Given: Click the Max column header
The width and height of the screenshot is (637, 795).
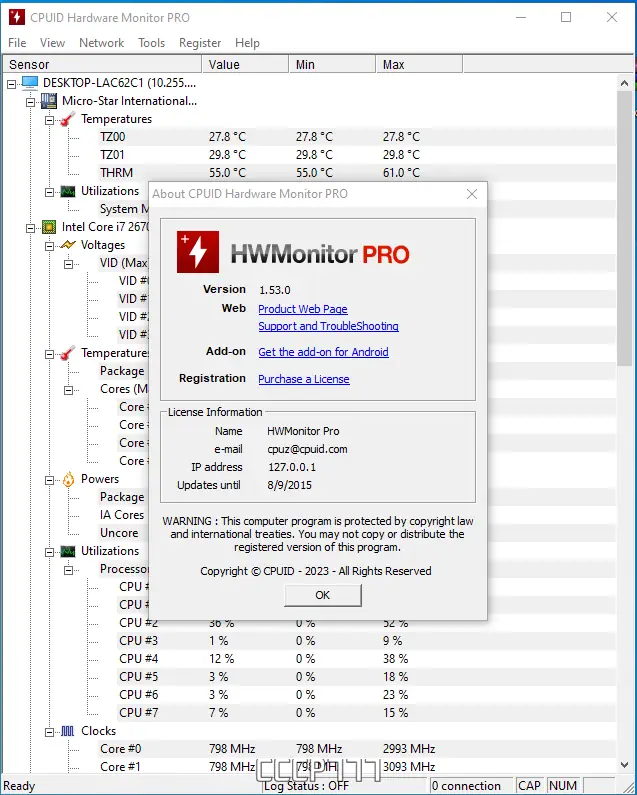Looking at the screenshot, I should click(419, 64).
